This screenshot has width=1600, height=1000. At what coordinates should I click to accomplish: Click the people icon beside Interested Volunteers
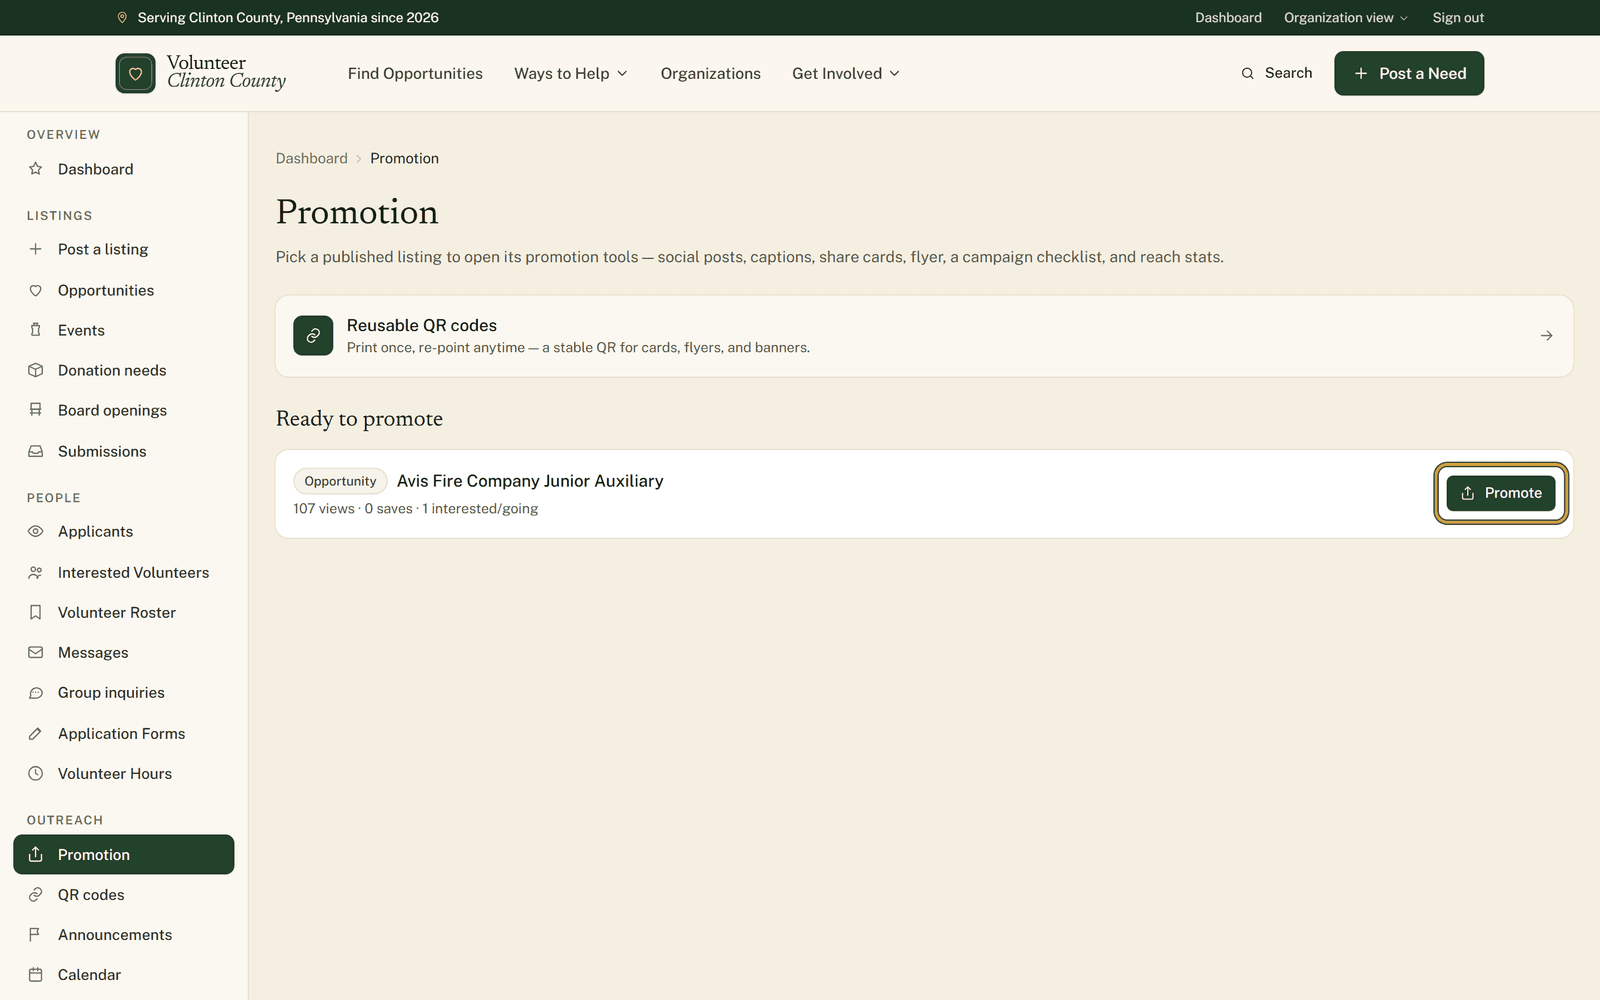(36, 572)
